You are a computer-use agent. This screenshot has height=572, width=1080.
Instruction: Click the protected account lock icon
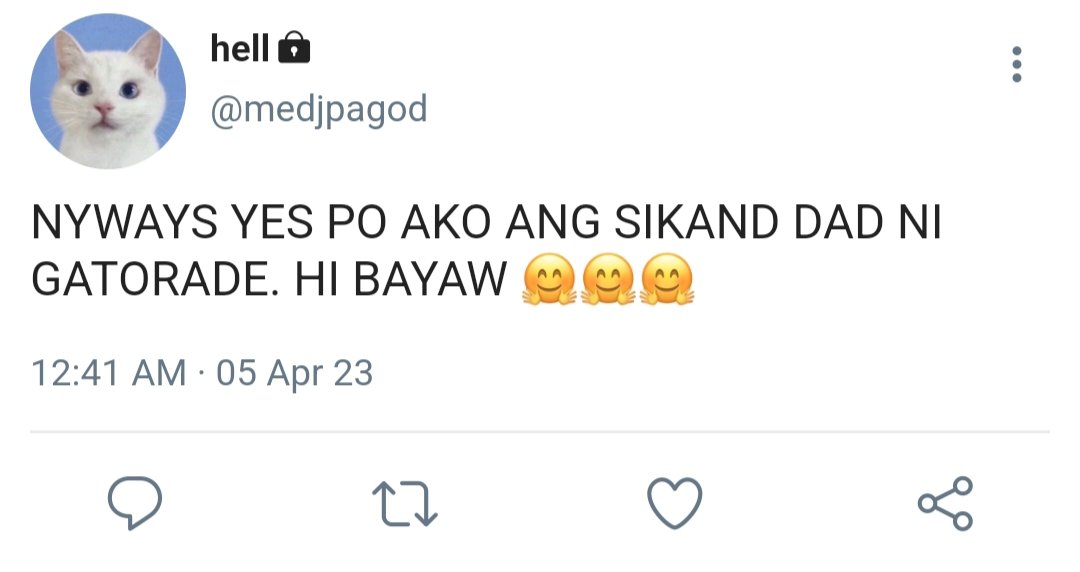[294, 48]
